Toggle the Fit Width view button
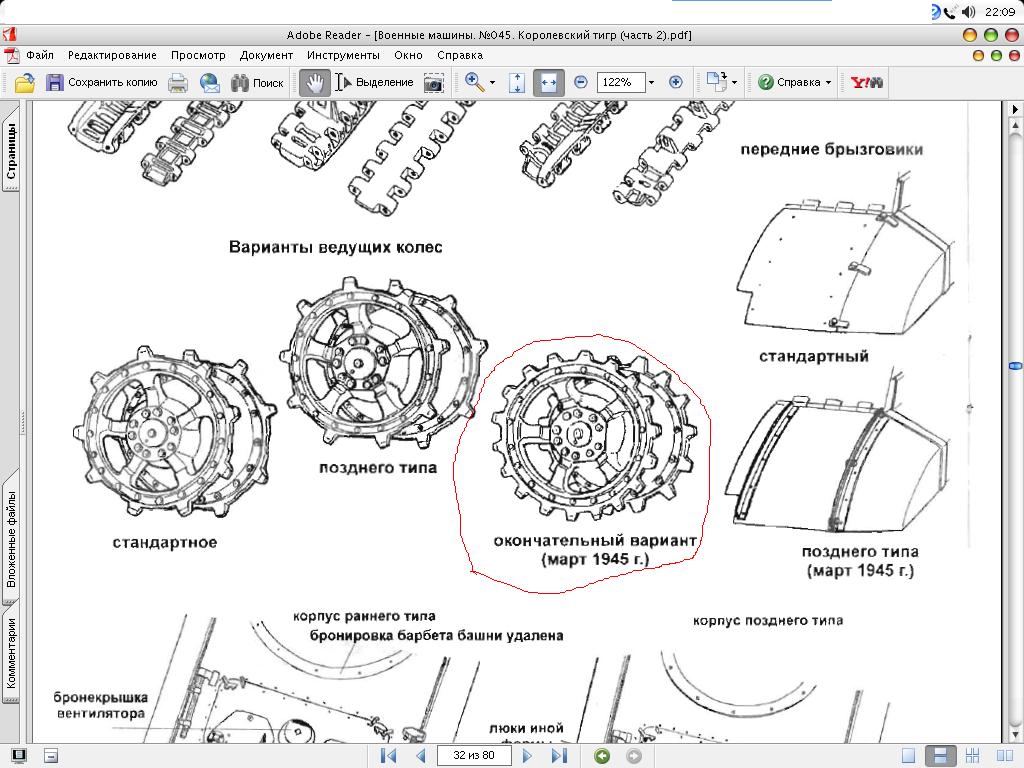This screenshot has width=1024, height=768. coord(549,83)
